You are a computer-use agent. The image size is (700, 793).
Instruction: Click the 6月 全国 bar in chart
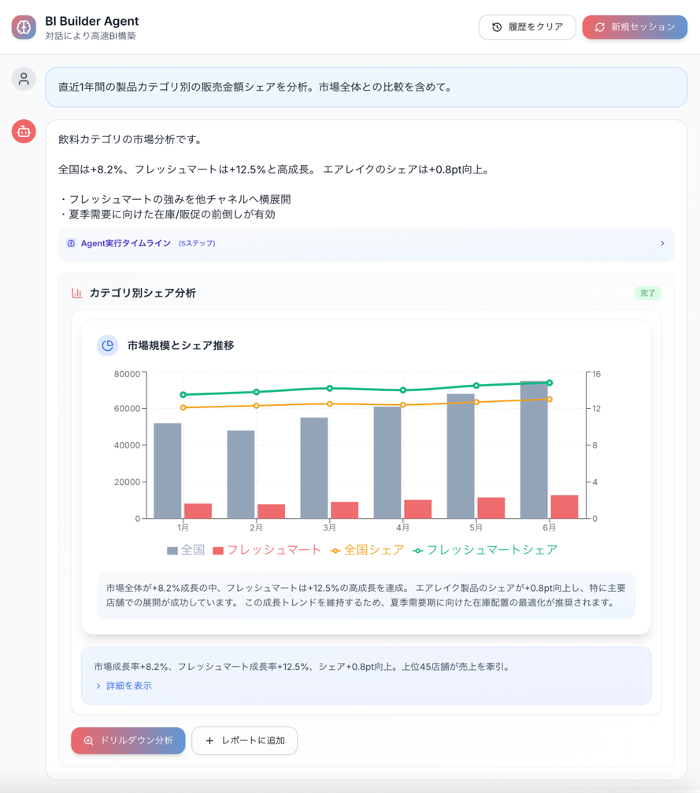[533, 450]
